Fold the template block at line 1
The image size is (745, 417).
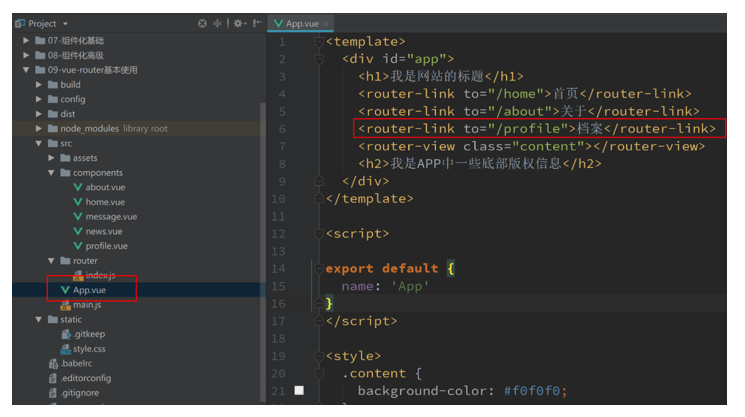(318, 41)
